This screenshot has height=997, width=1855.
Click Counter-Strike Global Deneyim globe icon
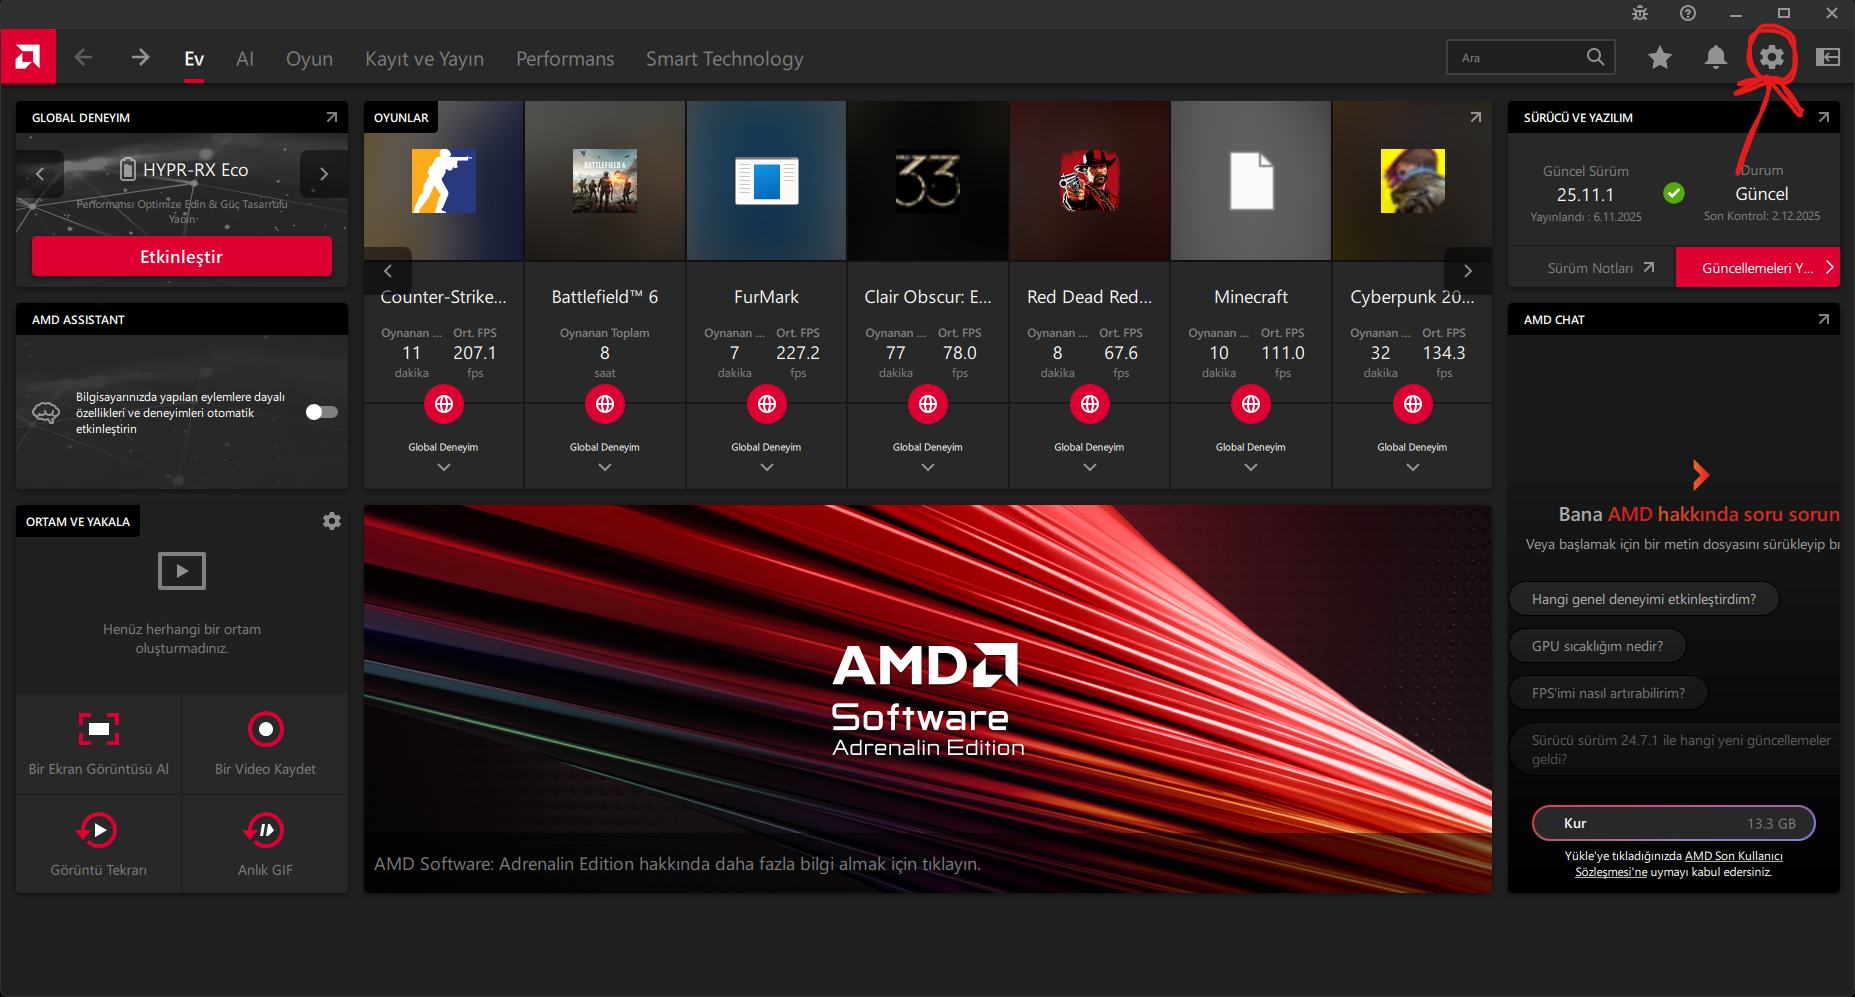444,404
